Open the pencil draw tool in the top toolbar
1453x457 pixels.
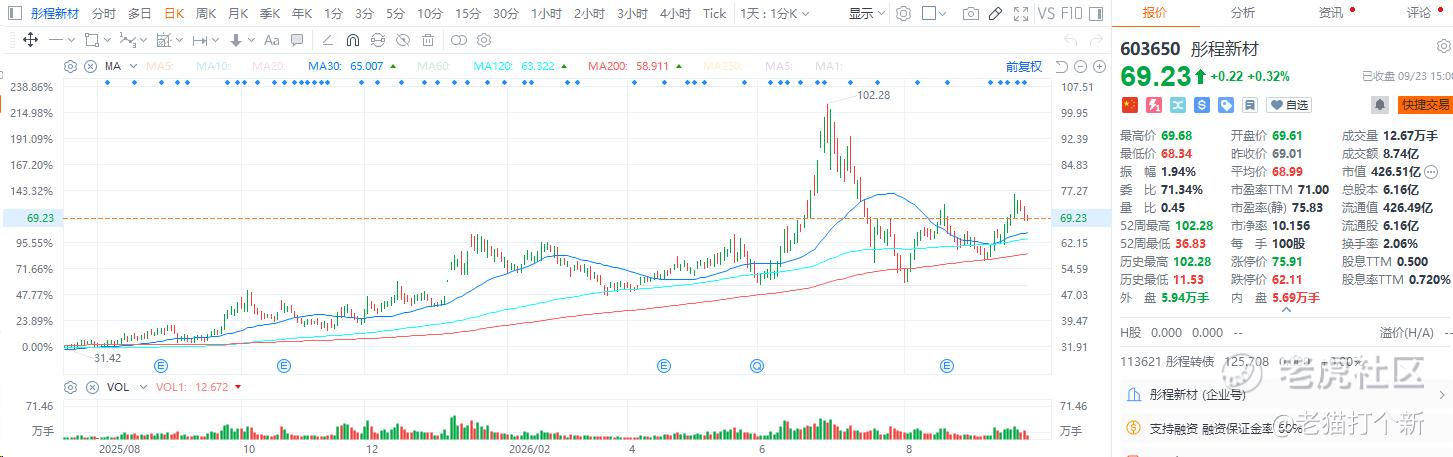point(995,13)
